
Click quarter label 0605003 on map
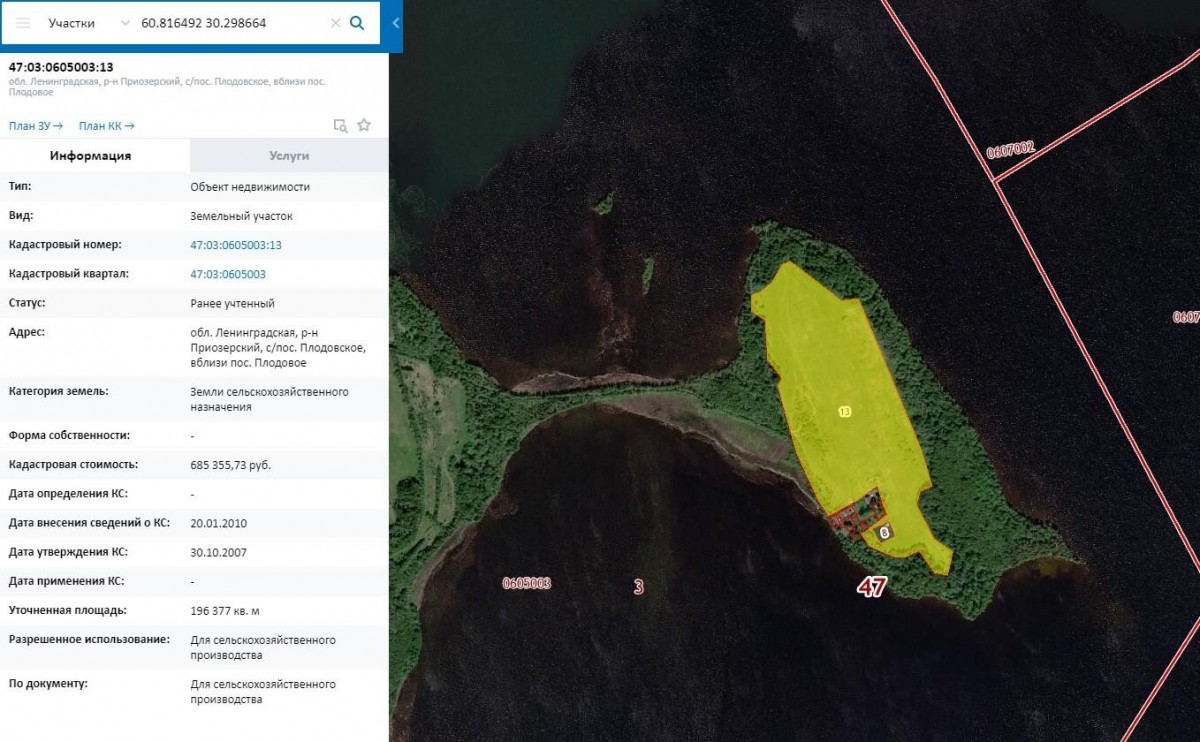point(526,583)
